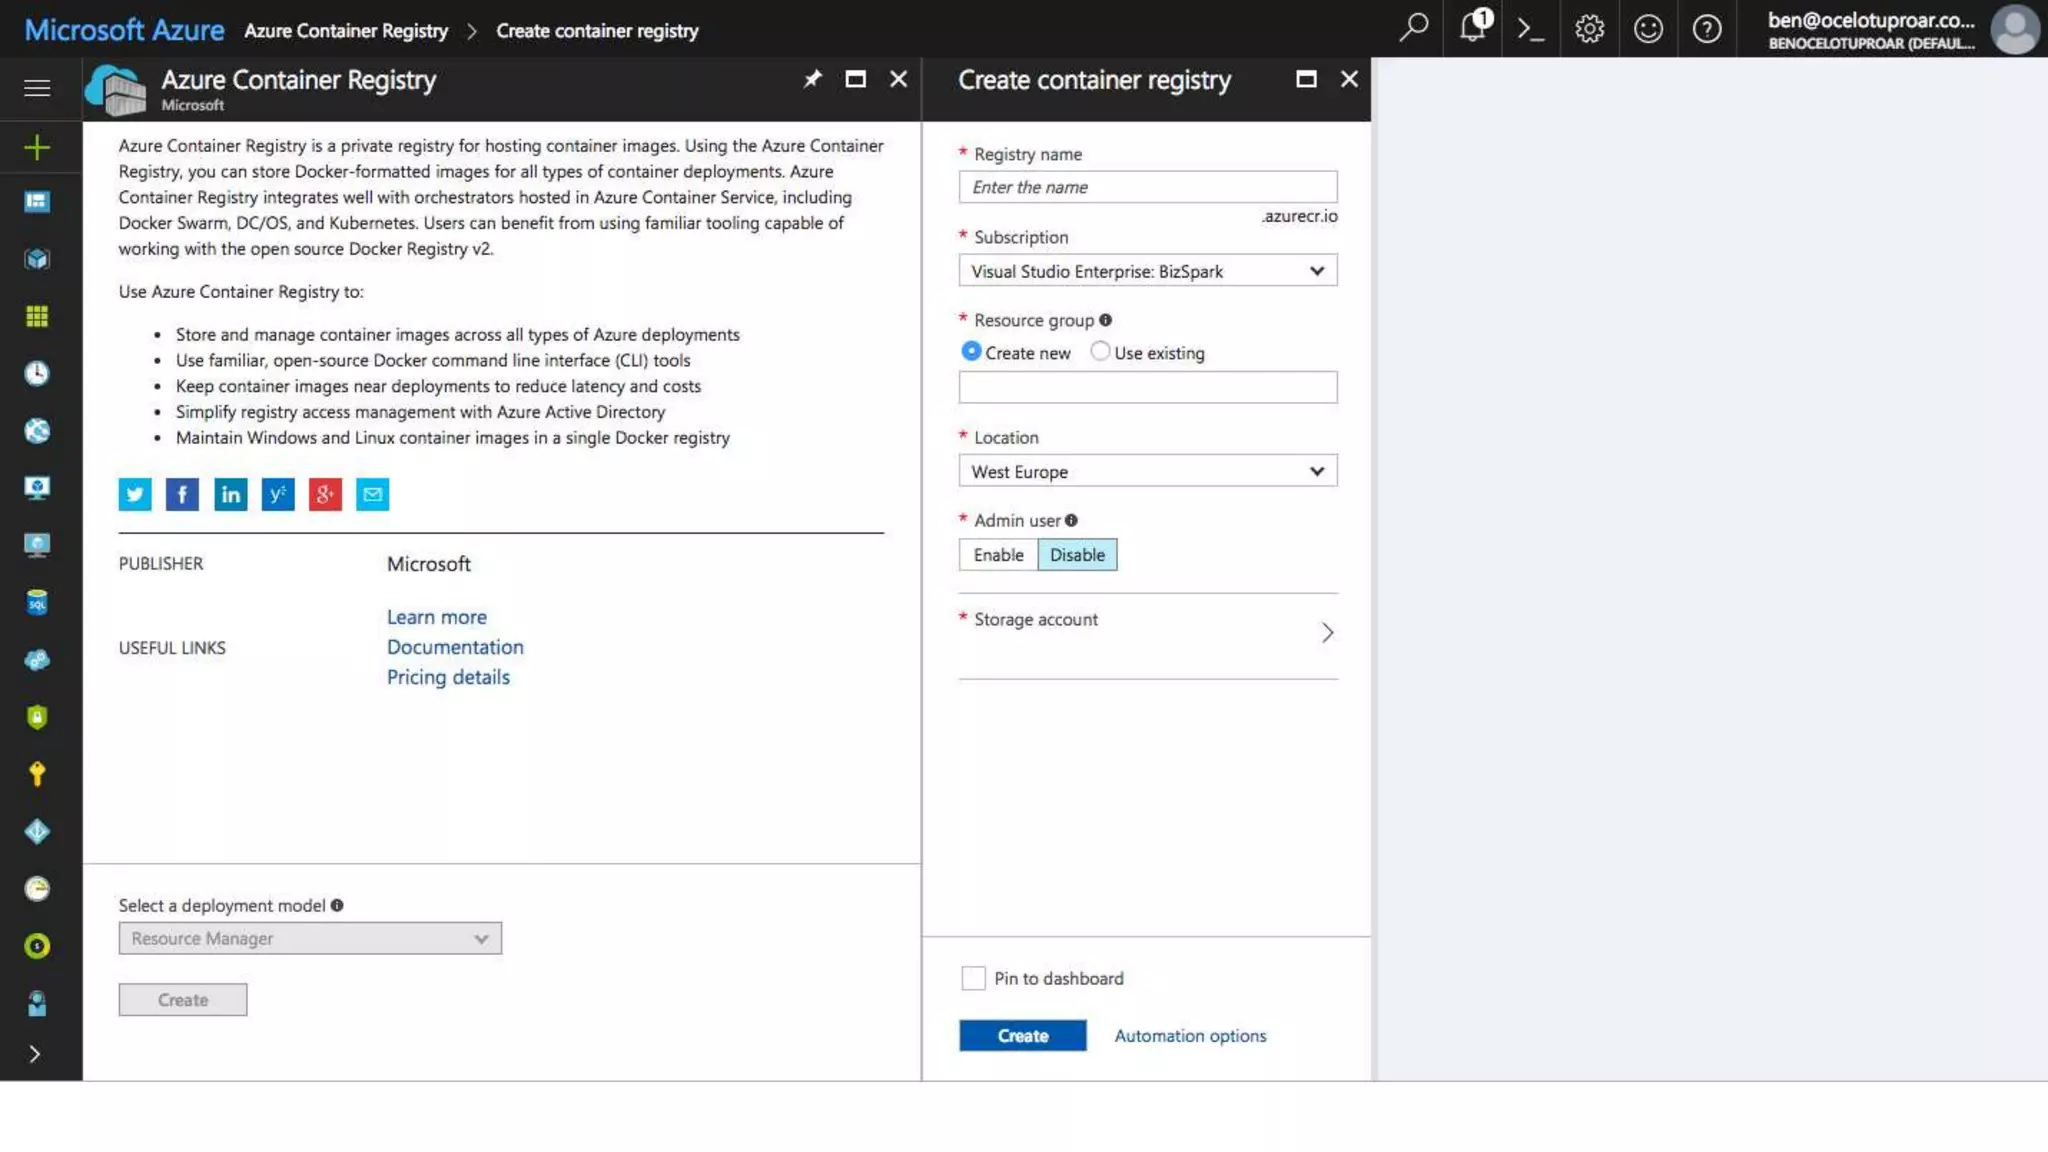Click the feedback smiley icon
The height and width of the screenshot is (1152, 2048).
pos(1648,29)
